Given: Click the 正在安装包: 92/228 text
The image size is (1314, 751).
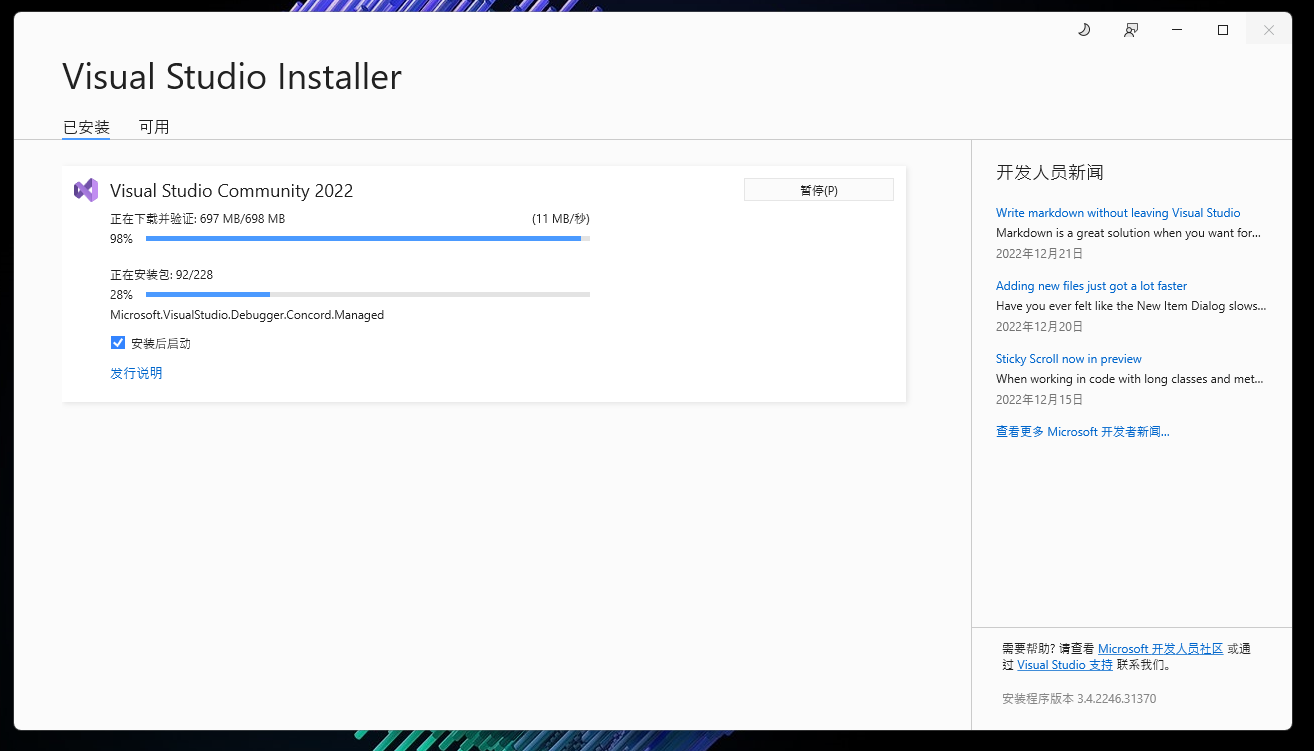Looking at the screenshot, I should click(161, 275).
